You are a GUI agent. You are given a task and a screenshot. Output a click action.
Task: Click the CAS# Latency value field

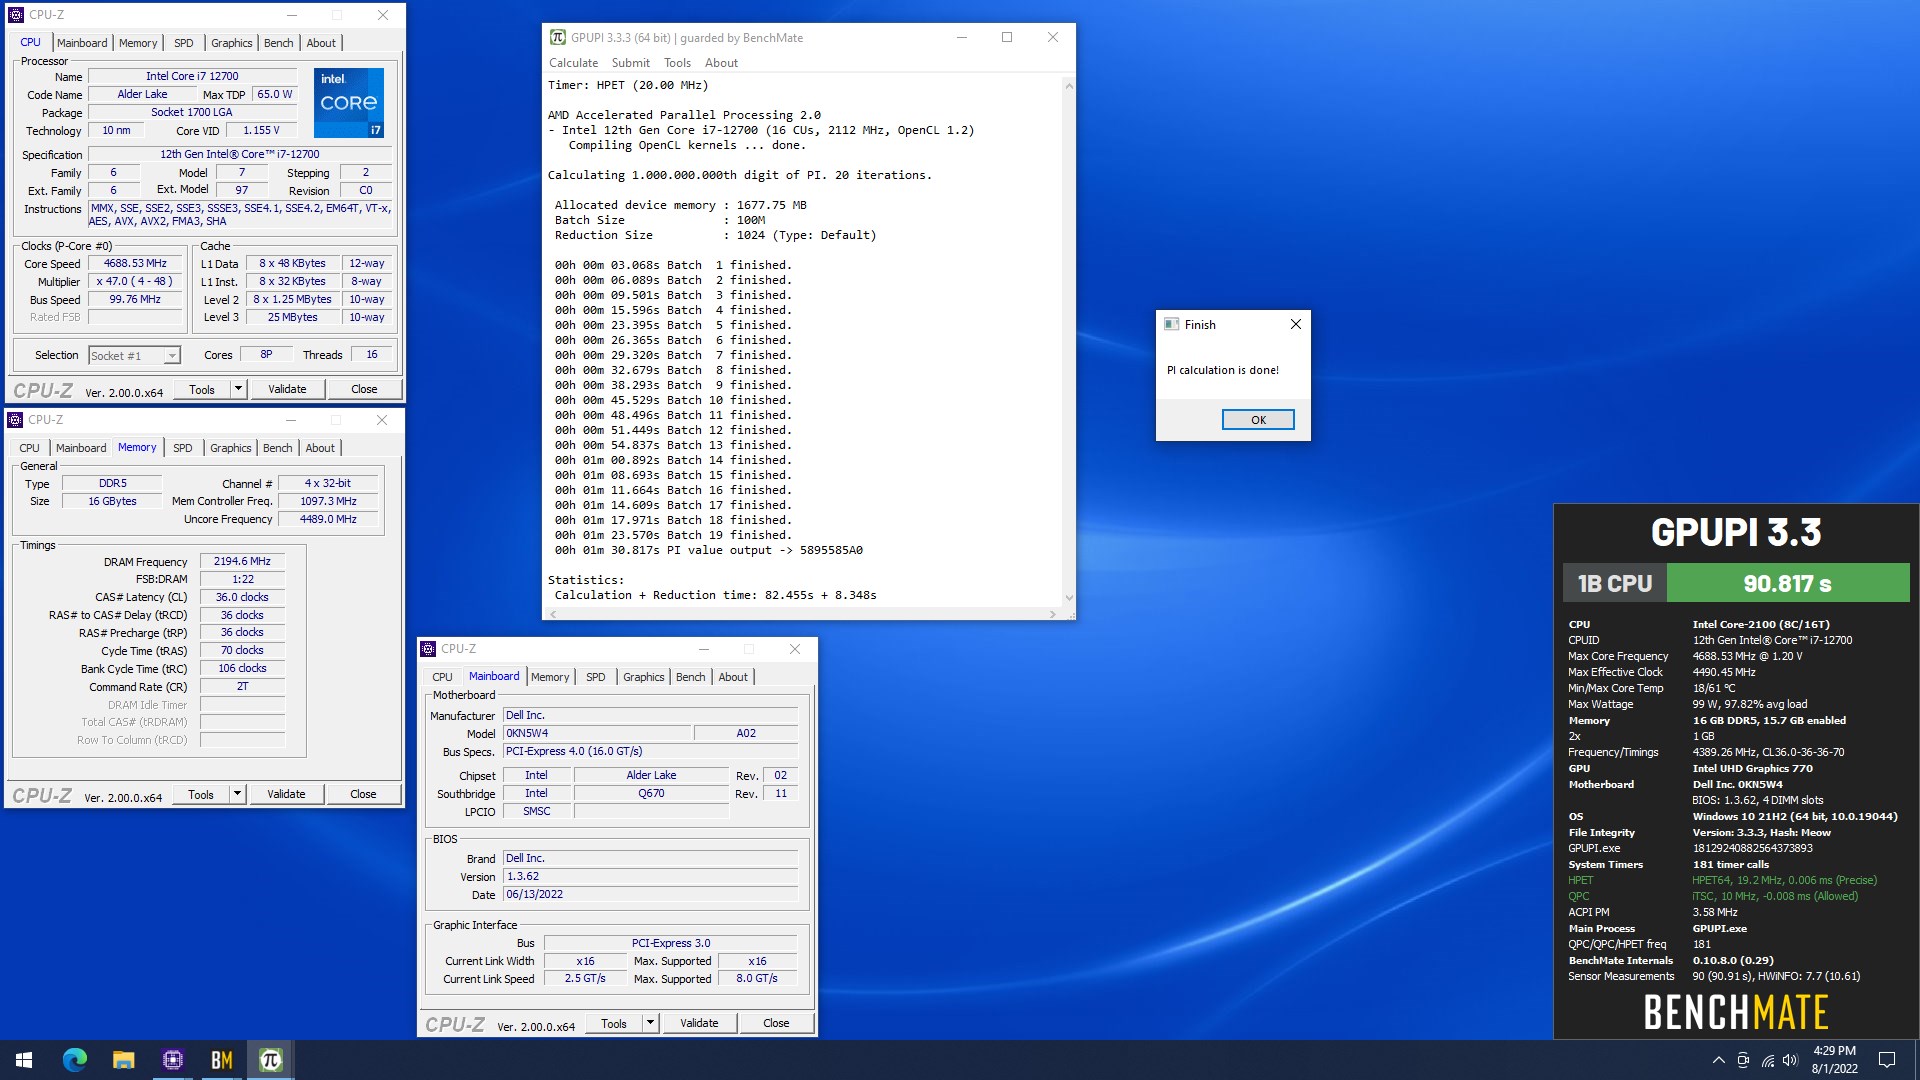coord(242,598)
